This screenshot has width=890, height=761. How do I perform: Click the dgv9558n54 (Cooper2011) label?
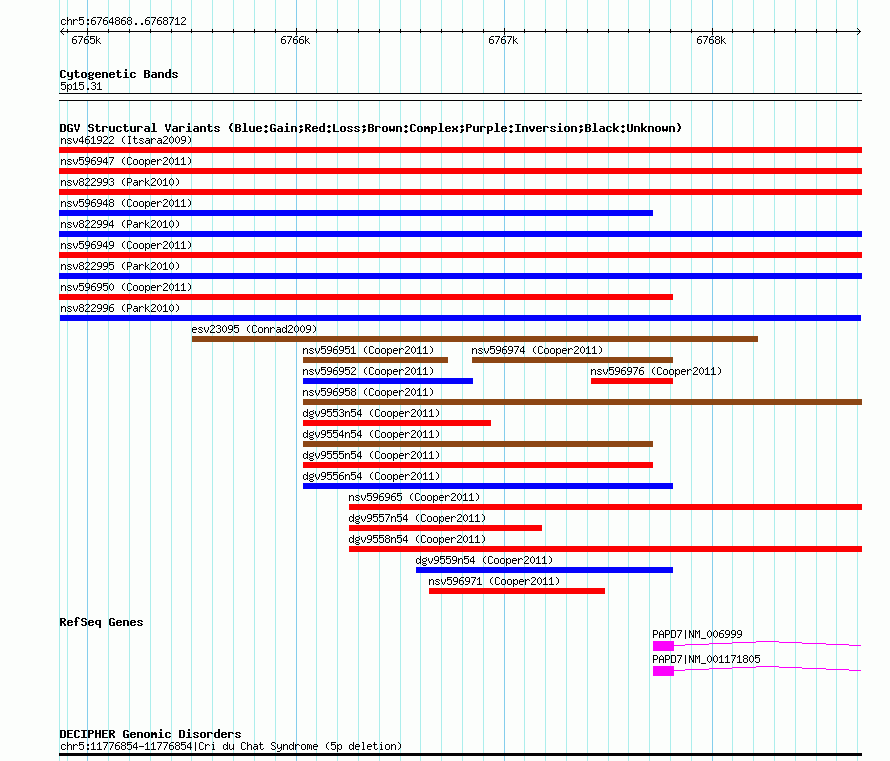tap(417, 539)
